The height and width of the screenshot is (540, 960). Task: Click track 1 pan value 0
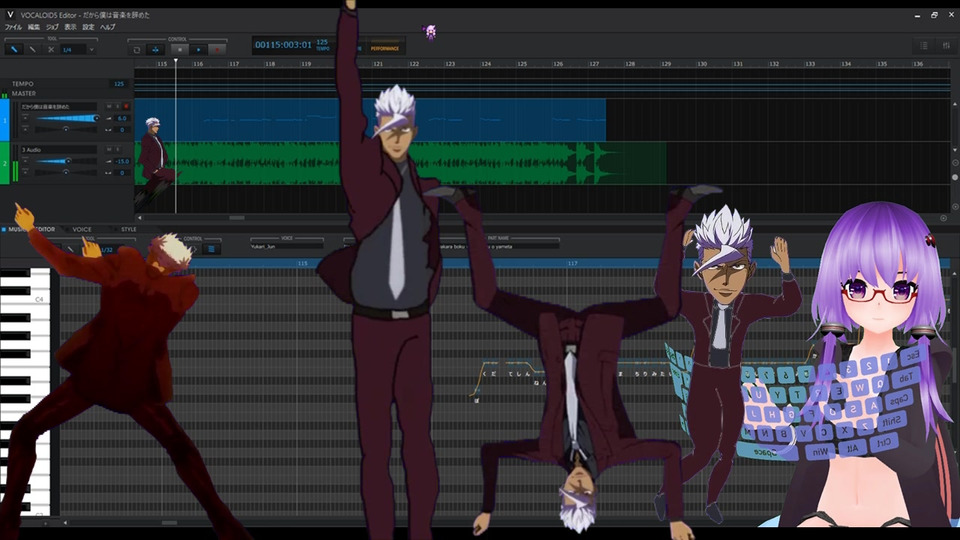pos(122,130)
